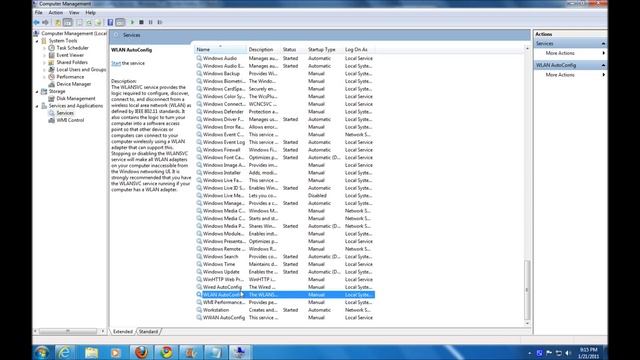The image size is (640, 360).
Task: Open Help from the blue question-mark toolbar icon
Action: 110,22
